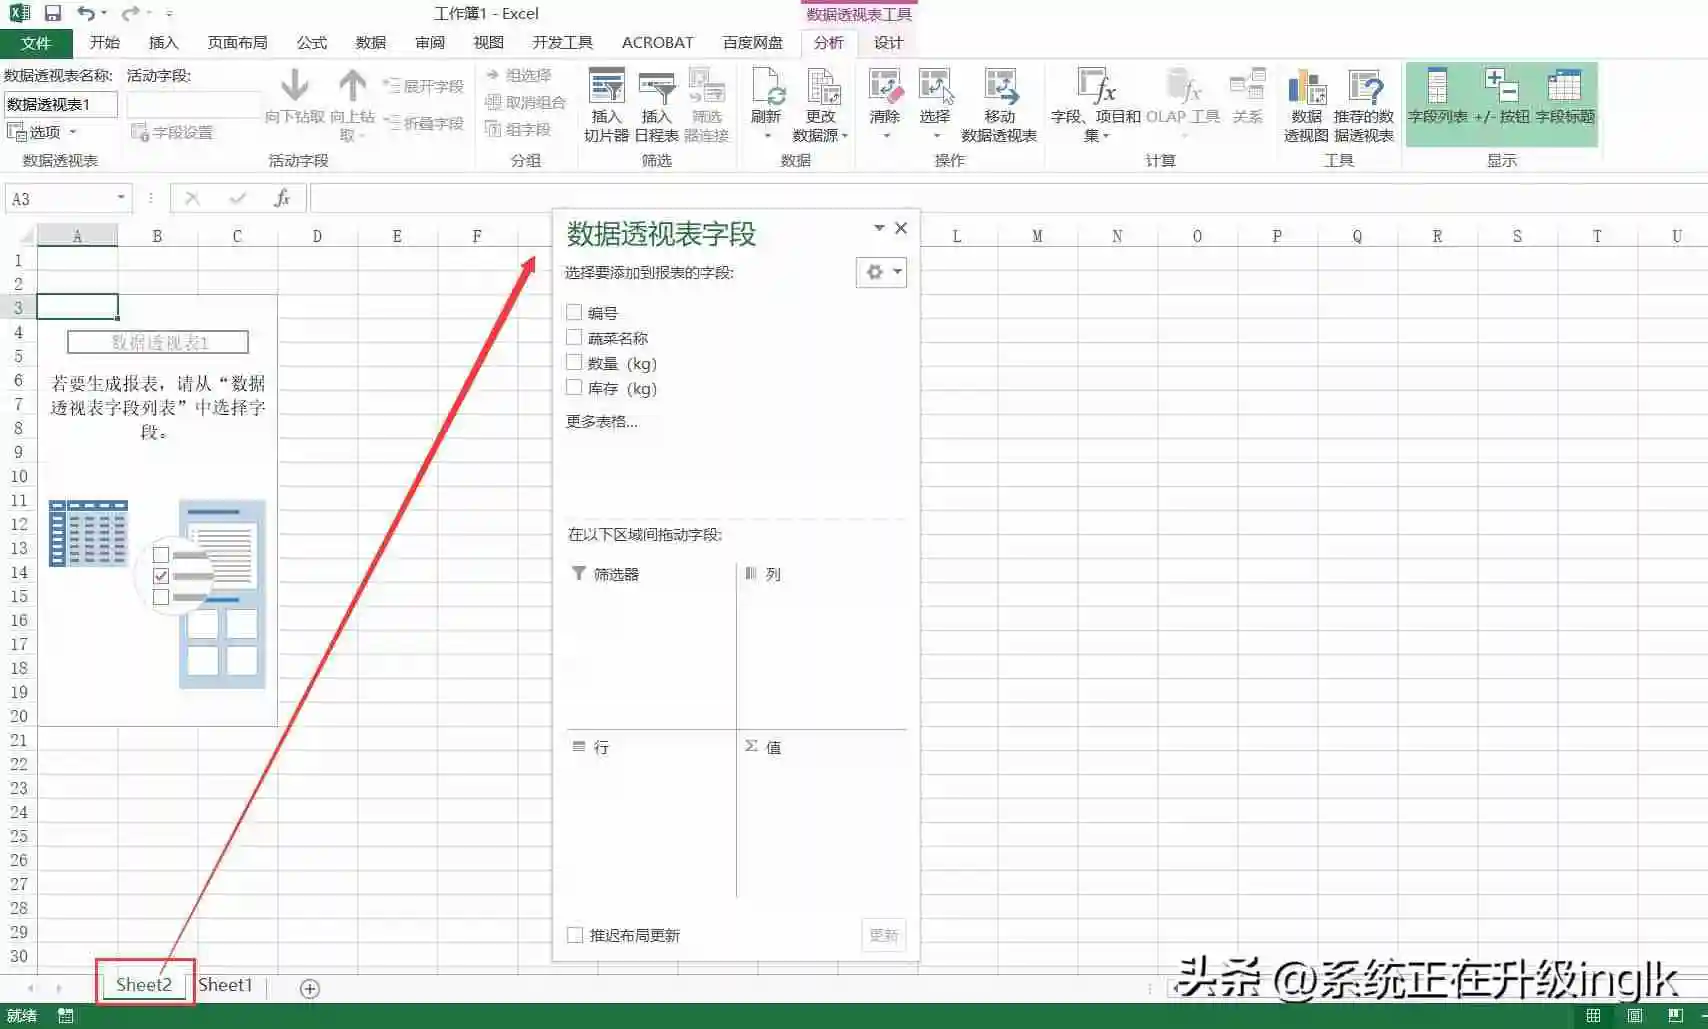Click 取消组合 ungroup
Screen dimensions: 1708x1029
tap(525, 102)
